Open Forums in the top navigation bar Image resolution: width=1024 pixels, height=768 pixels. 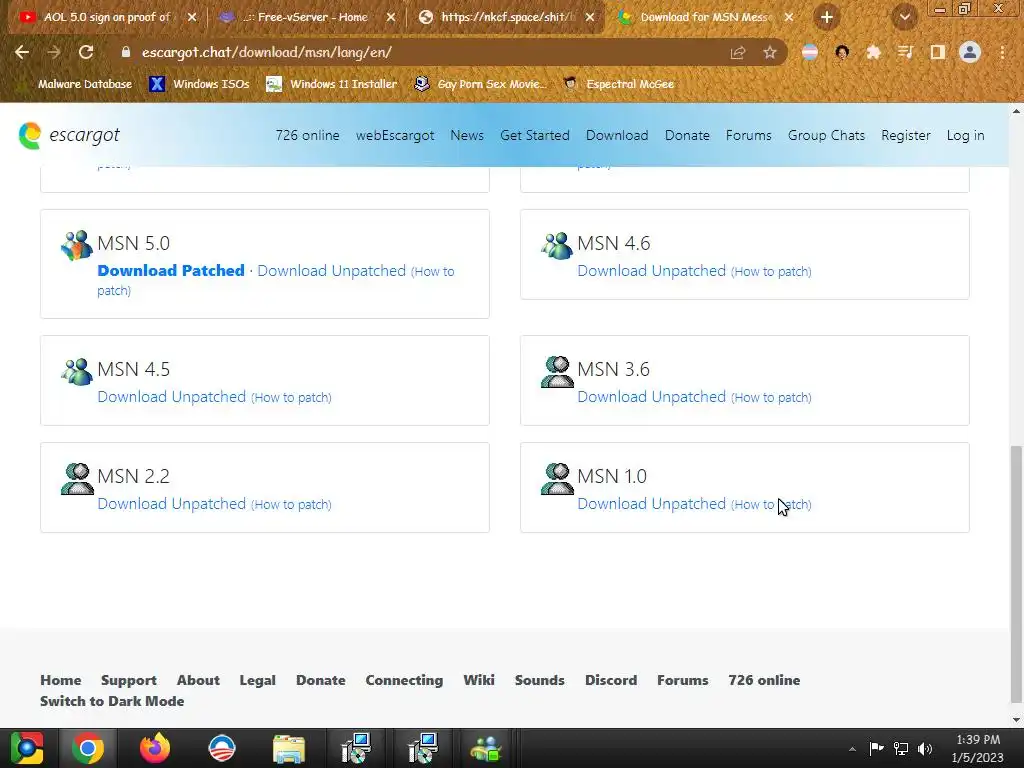click(748, 135)
